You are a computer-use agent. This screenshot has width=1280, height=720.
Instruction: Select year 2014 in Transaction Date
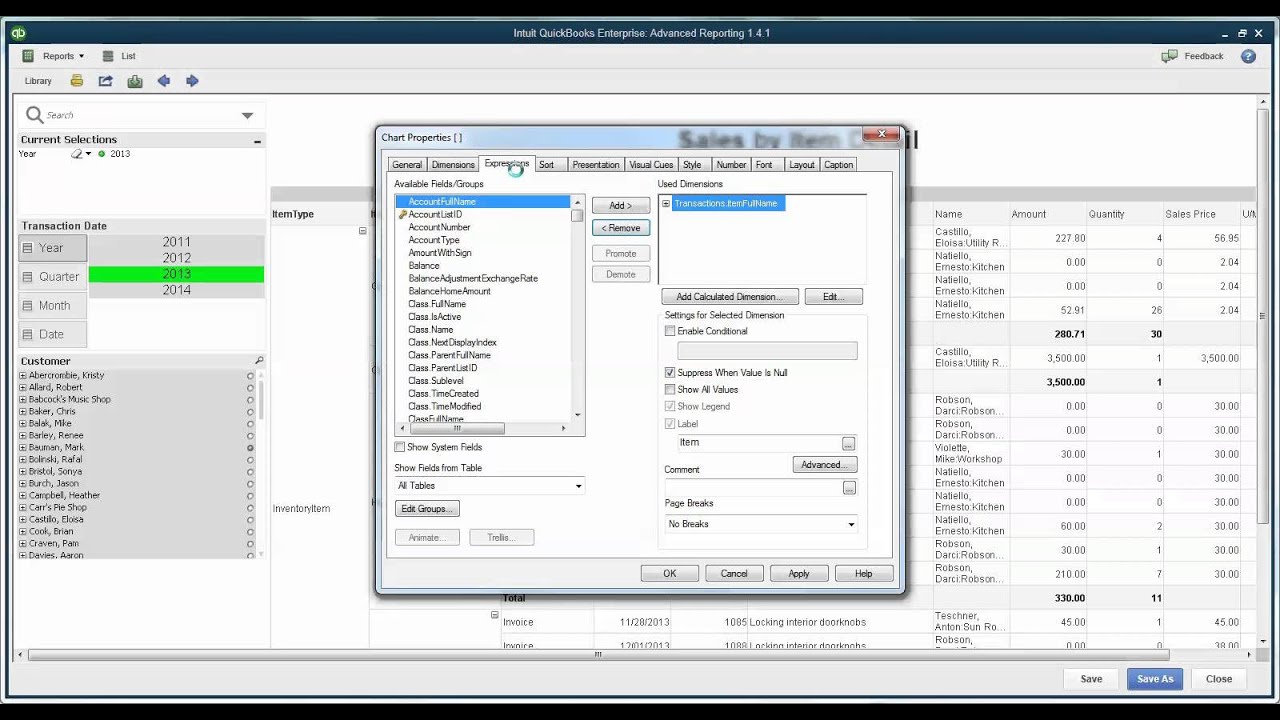[x=176, y=290]
